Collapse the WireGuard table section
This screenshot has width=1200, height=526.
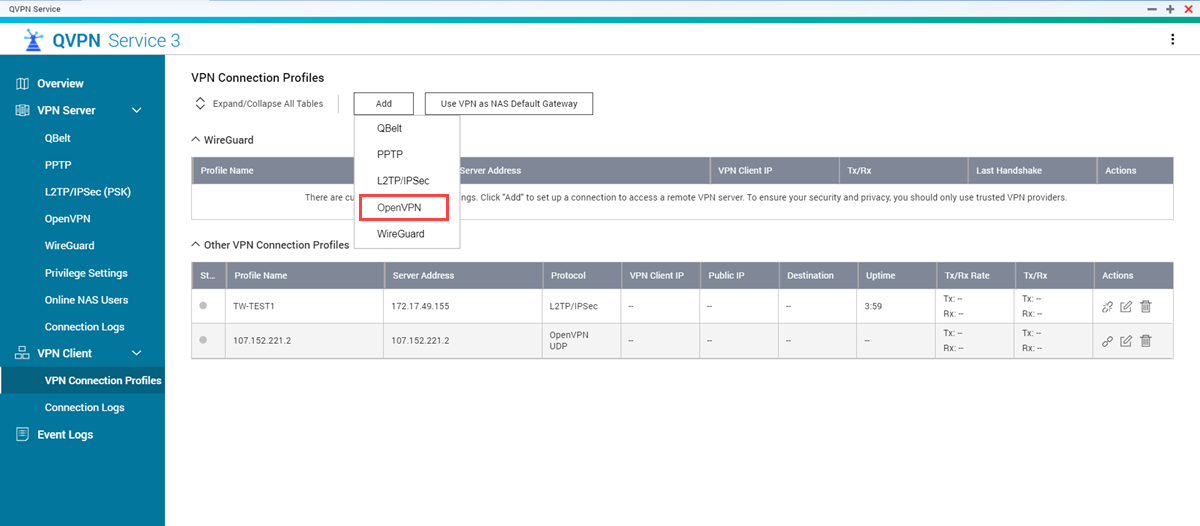click(x=196, y=140)
